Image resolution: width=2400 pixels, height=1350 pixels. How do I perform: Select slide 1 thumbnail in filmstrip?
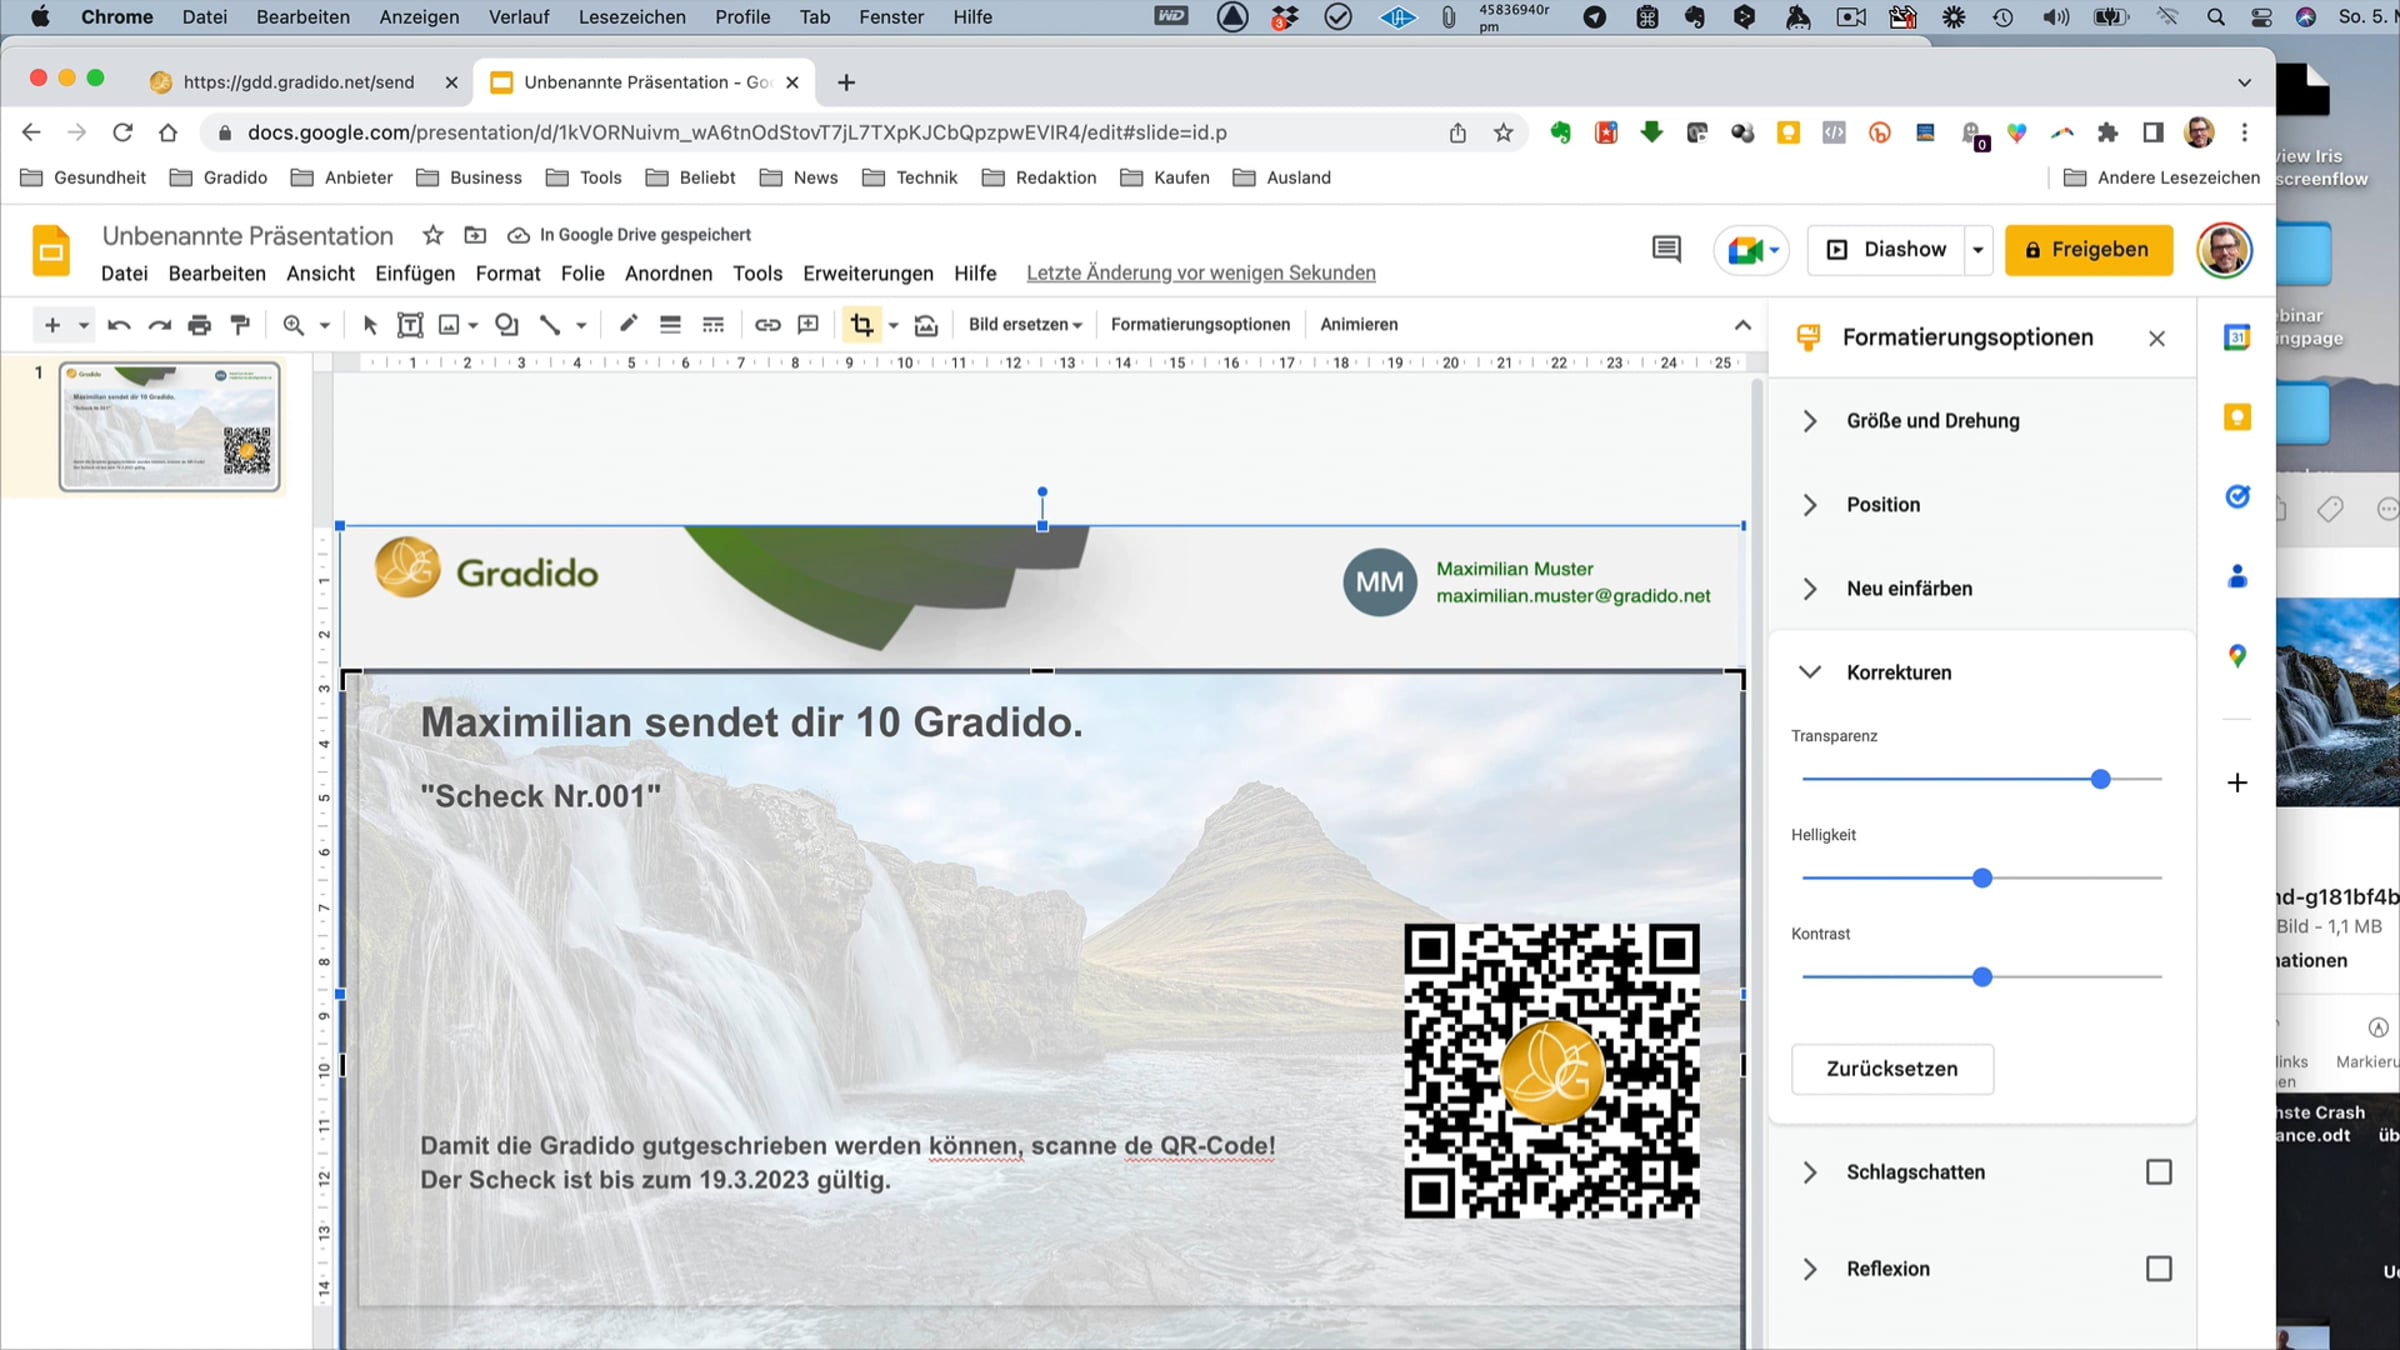point(169,427)
